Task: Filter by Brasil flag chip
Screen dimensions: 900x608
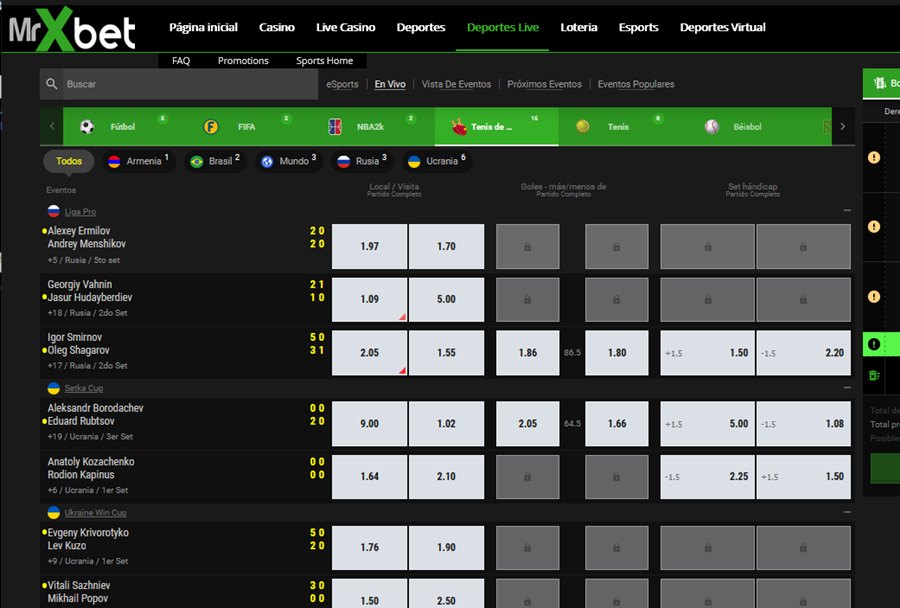Action: click(216, 161)
